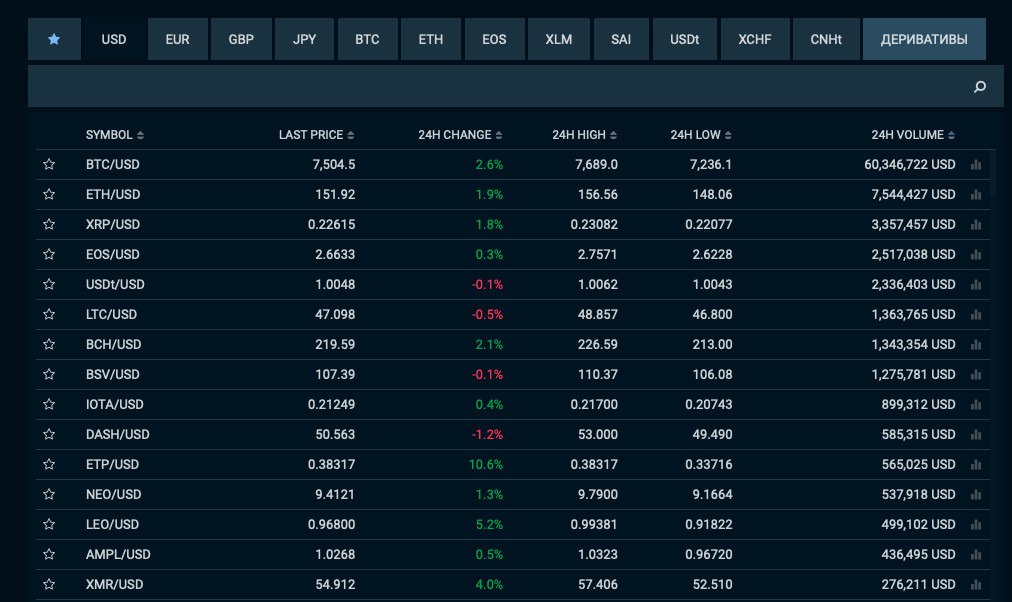The image size is (1012, 602).
Task: Open the ETP/USD trading pair
Action: click(x=113, y=465)
